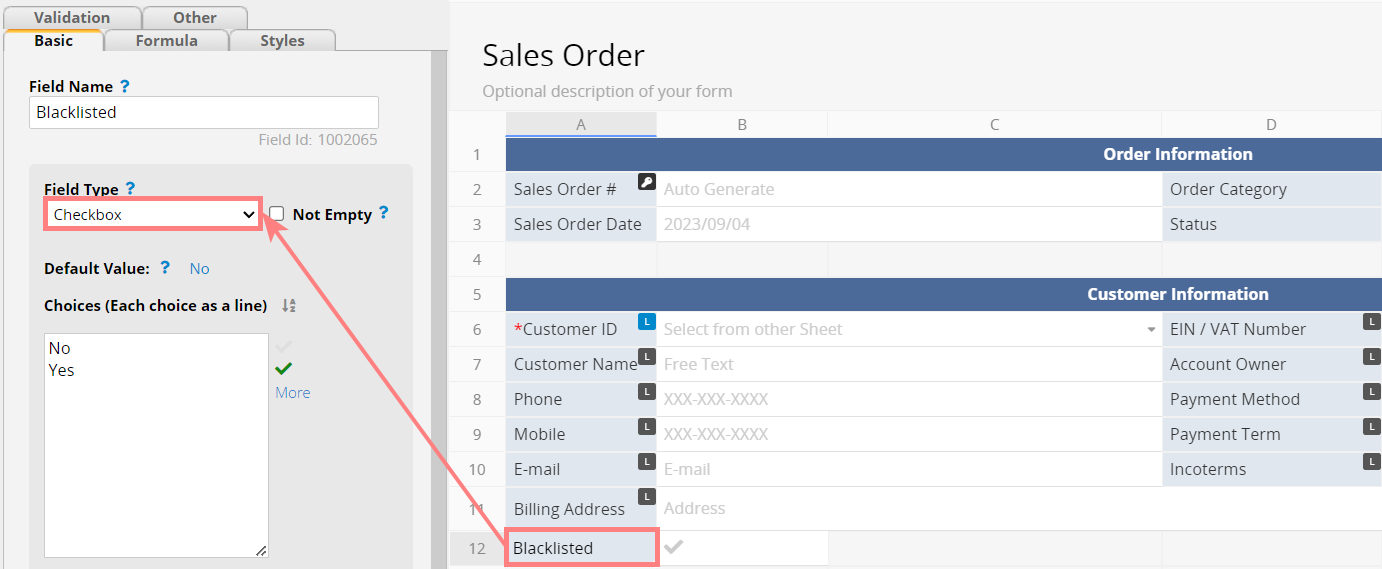This screenshot has width=1382, height=569.
Task: Click the blue link icon on Customer ID
Action: [x=647, y=321]
